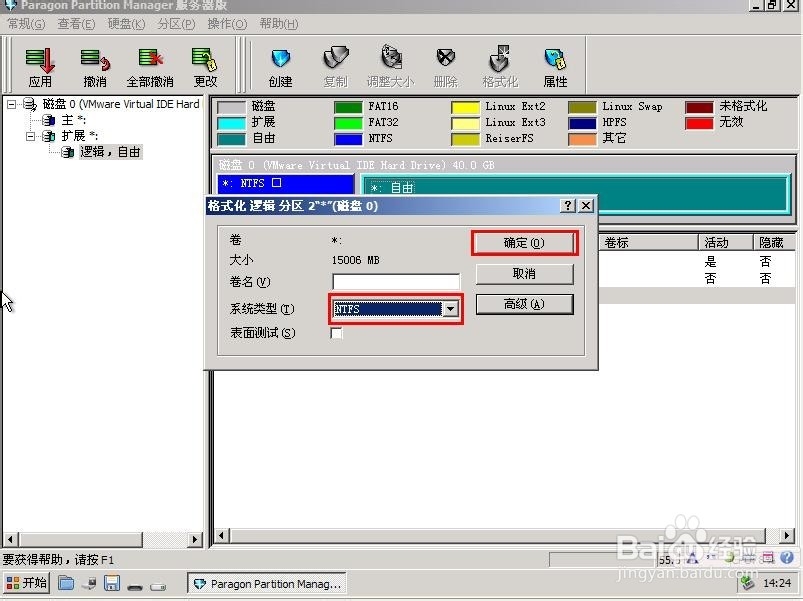Click the system tray network icon
Image resolution: width=803 pixels, height=601 pixels.
pos(748,583)
